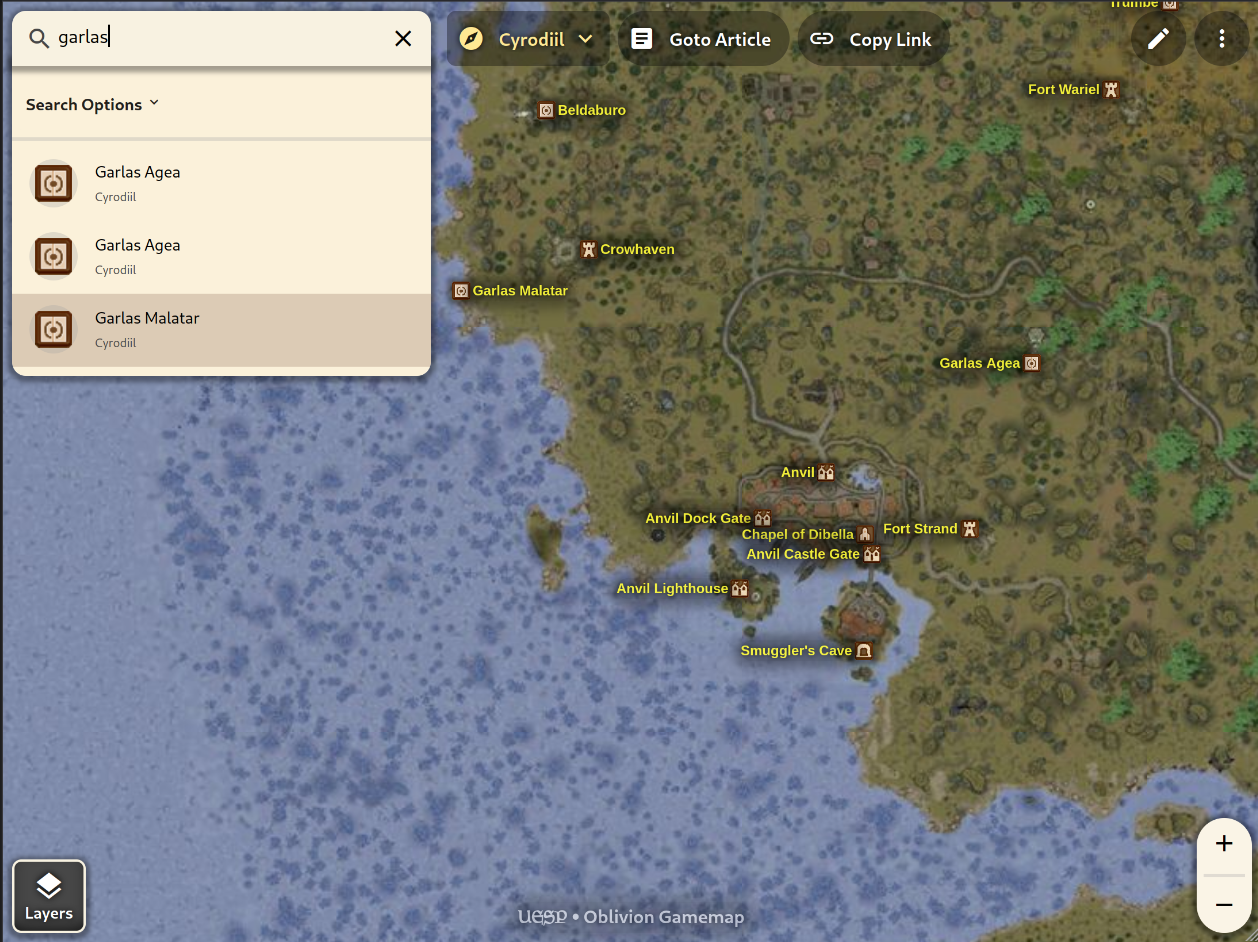Screen dimensions: 1258x942
Task: Expand Search Options
Action: pyautogui.click(x=92, y=104)
